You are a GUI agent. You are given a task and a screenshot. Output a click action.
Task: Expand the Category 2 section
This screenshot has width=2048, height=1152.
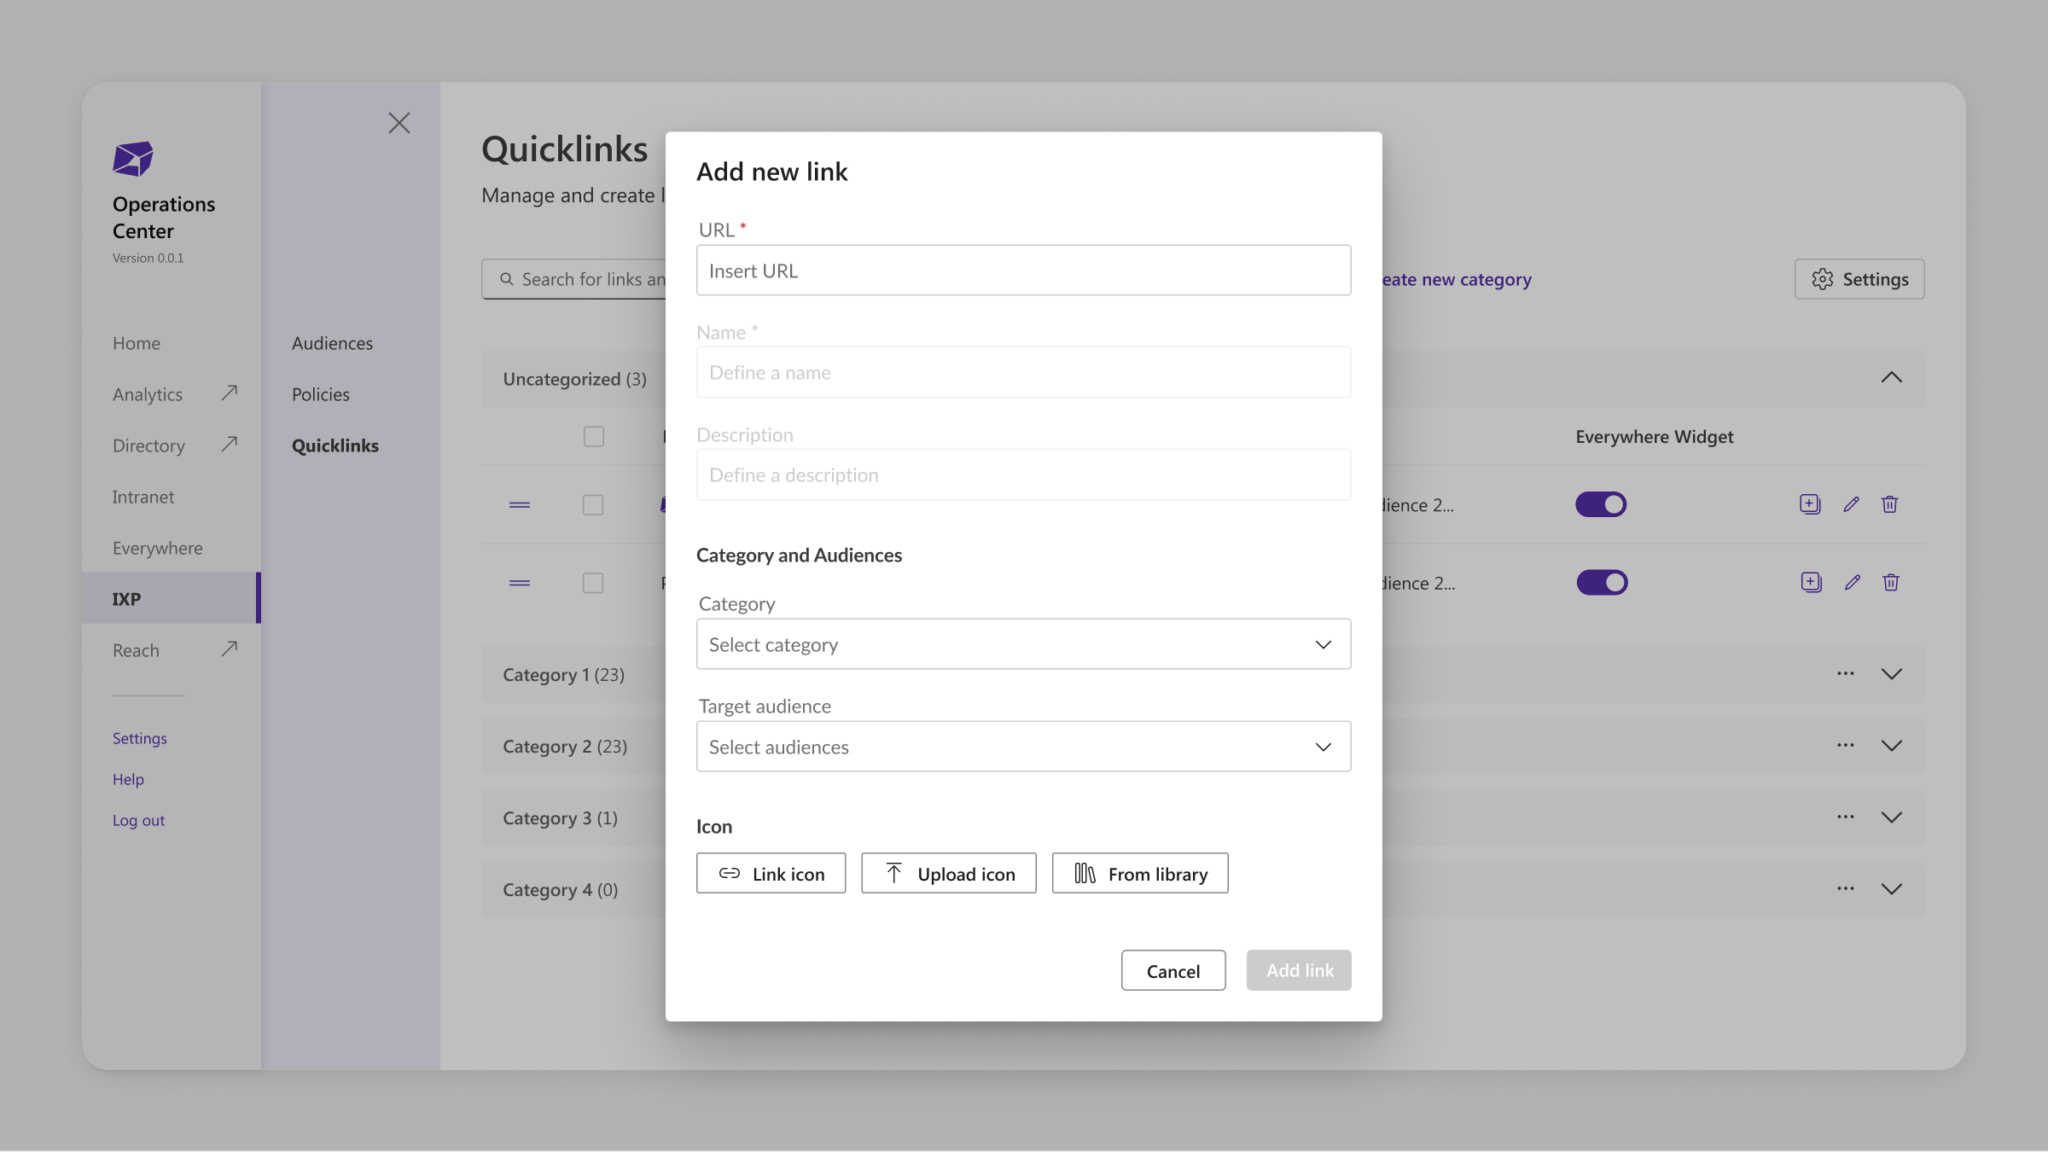(1893, 744)
